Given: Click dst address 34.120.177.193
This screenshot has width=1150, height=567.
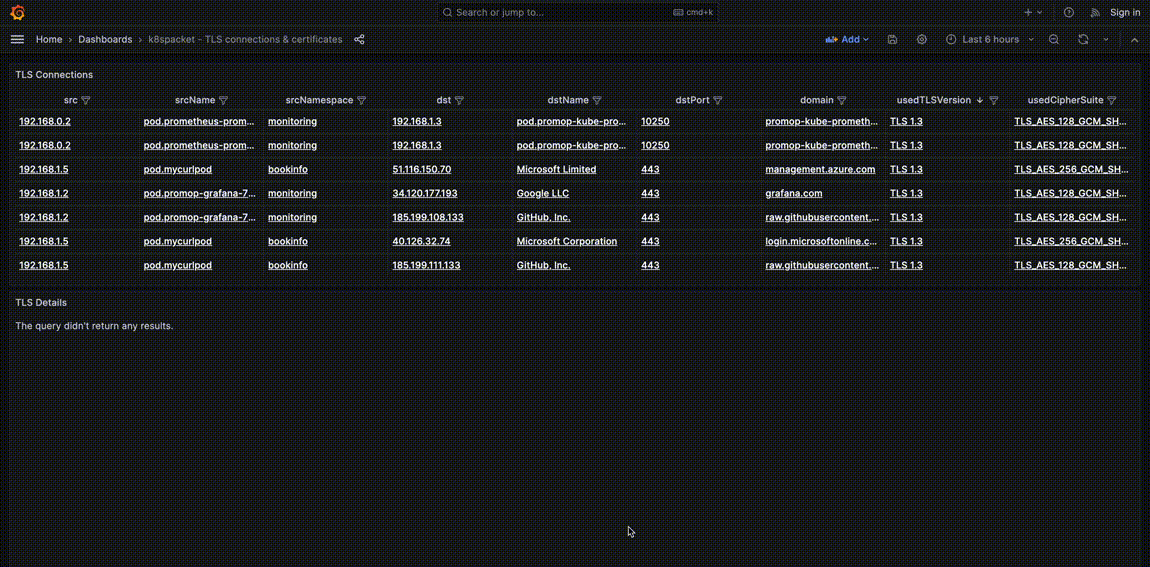Looking at the screenshot, I should (x=425, y=194).
